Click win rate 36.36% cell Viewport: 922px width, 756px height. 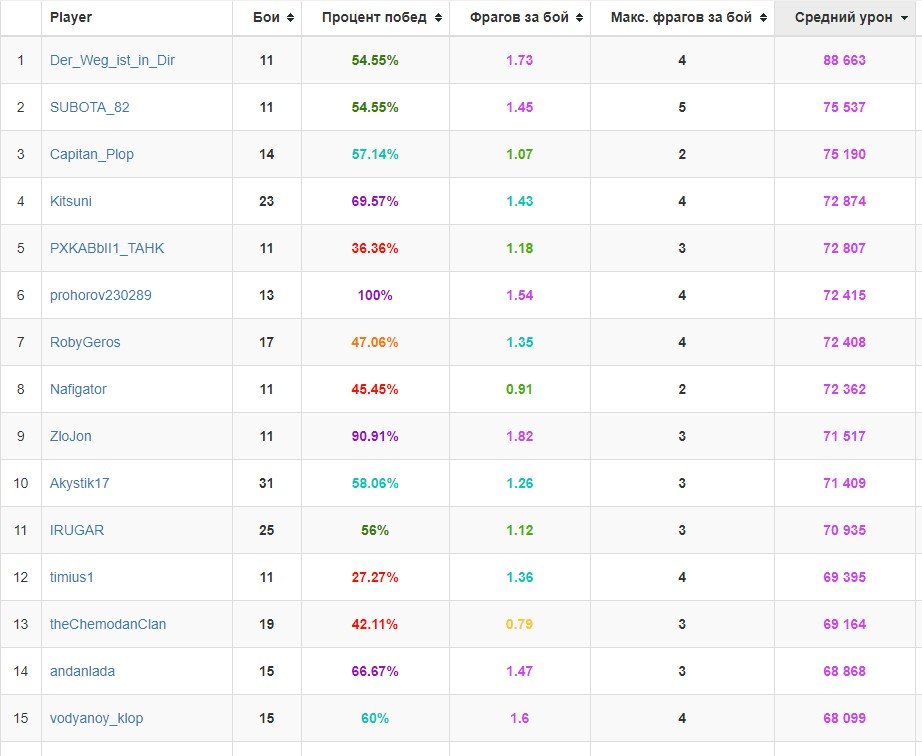[375, 249]
